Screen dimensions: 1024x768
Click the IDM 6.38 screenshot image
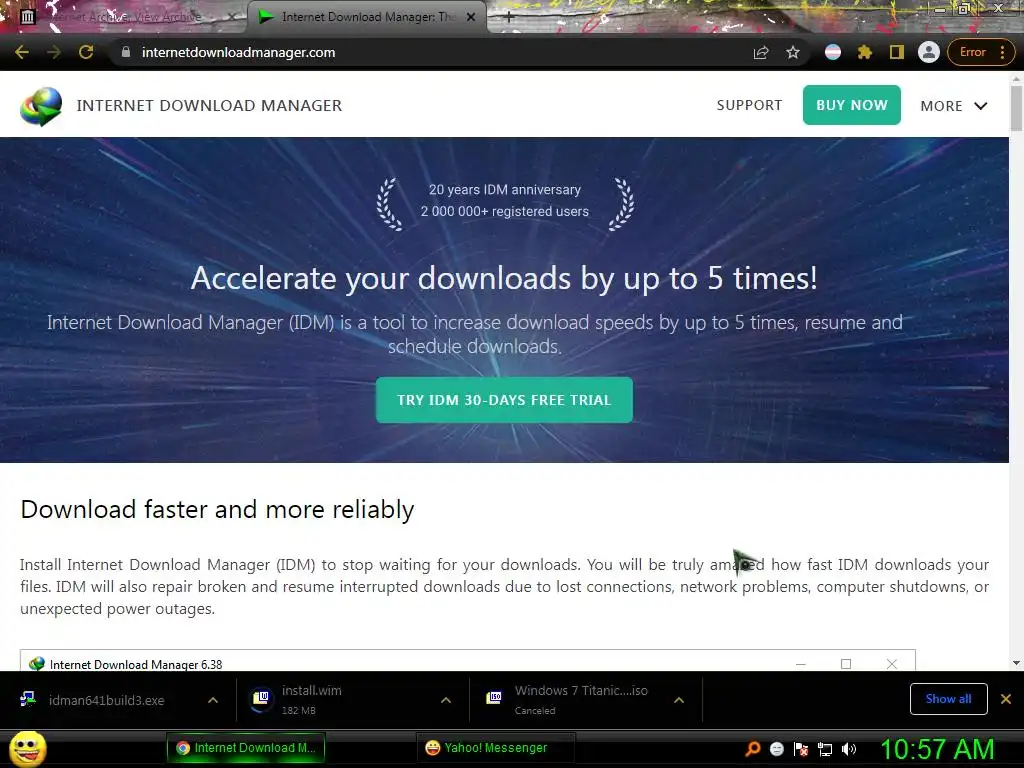[468, 660]
